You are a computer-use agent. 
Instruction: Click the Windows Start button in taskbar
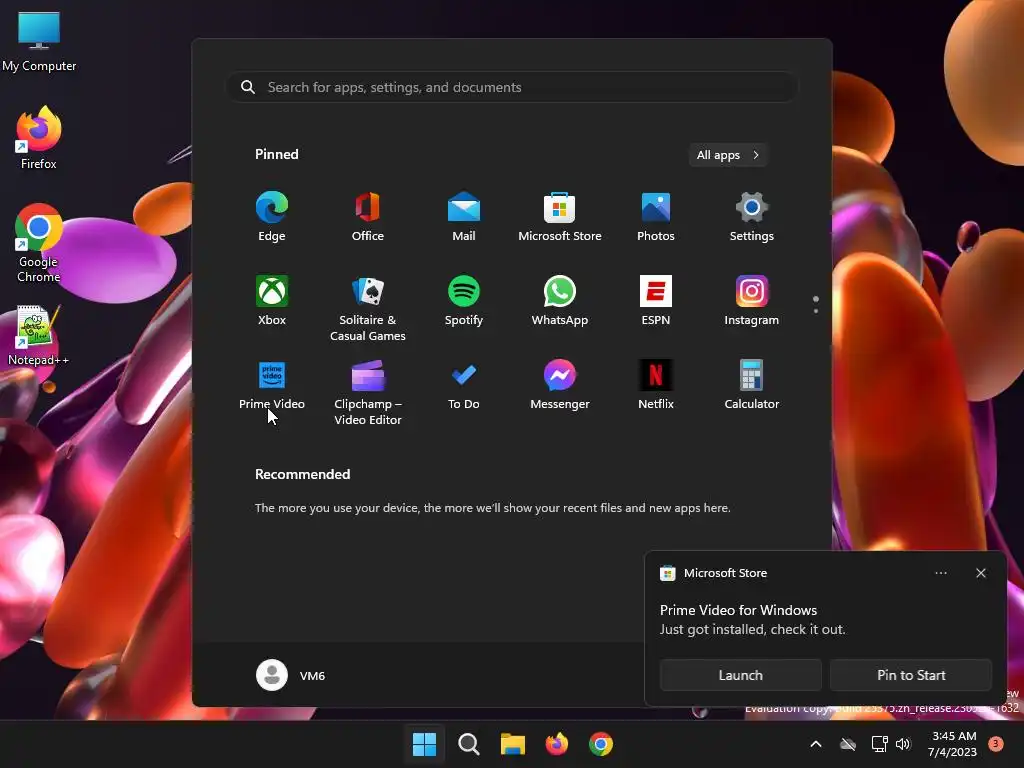[424, 744]
